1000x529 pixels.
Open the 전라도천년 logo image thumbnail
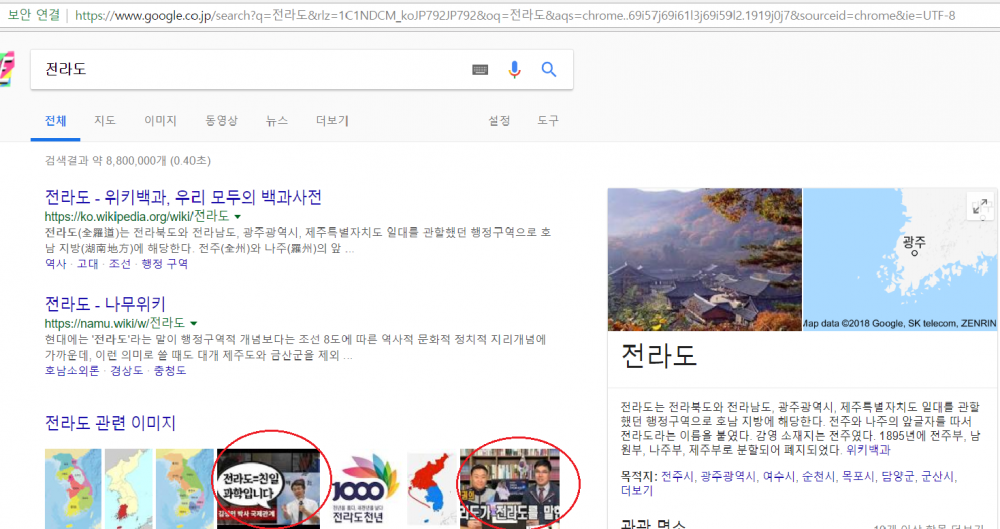(x=364, y=489)
